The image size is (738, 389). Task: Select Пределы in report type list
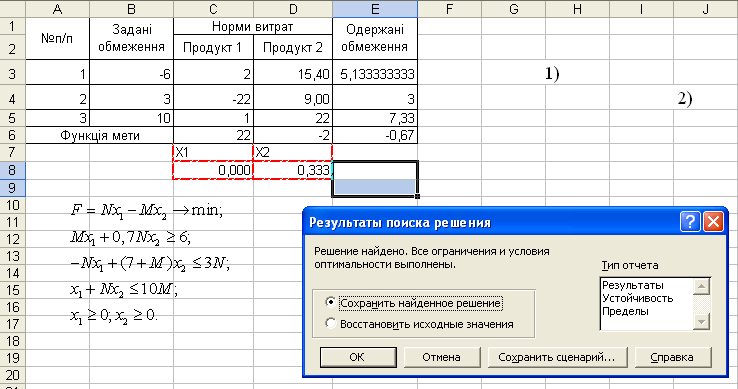tap(626, 311)
